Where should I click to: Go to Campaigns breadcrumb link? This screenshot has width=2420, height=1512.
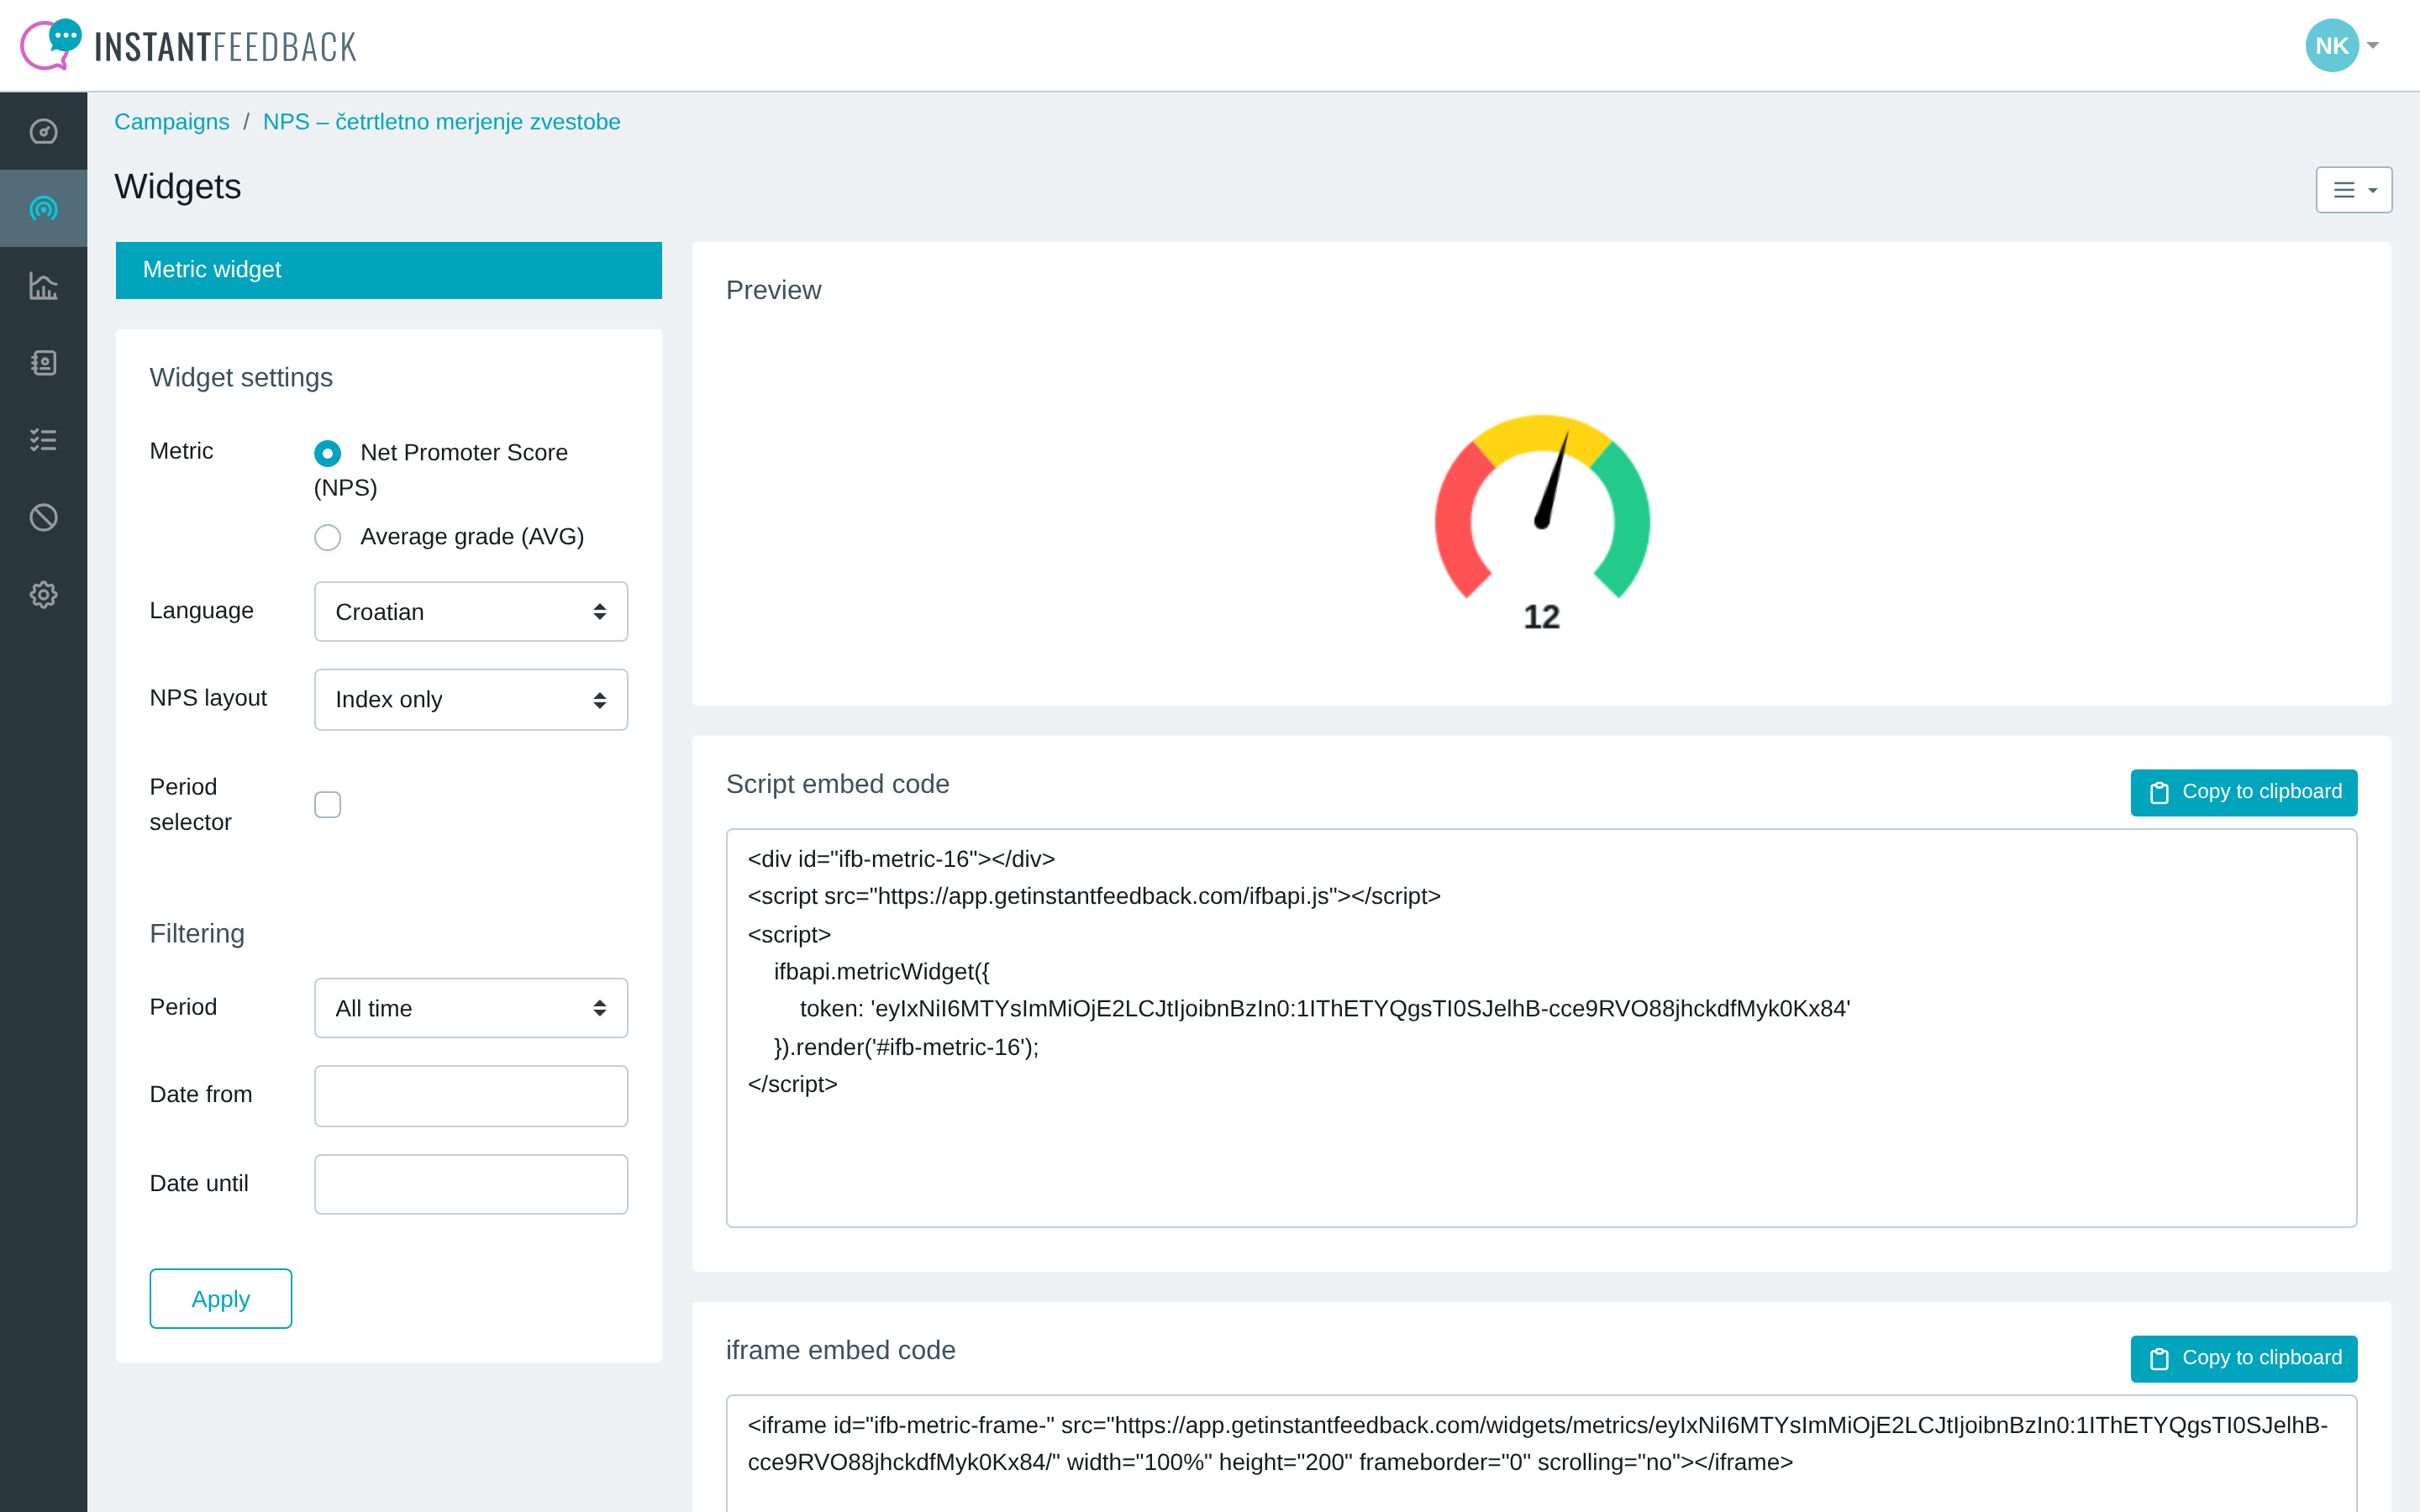172,122
